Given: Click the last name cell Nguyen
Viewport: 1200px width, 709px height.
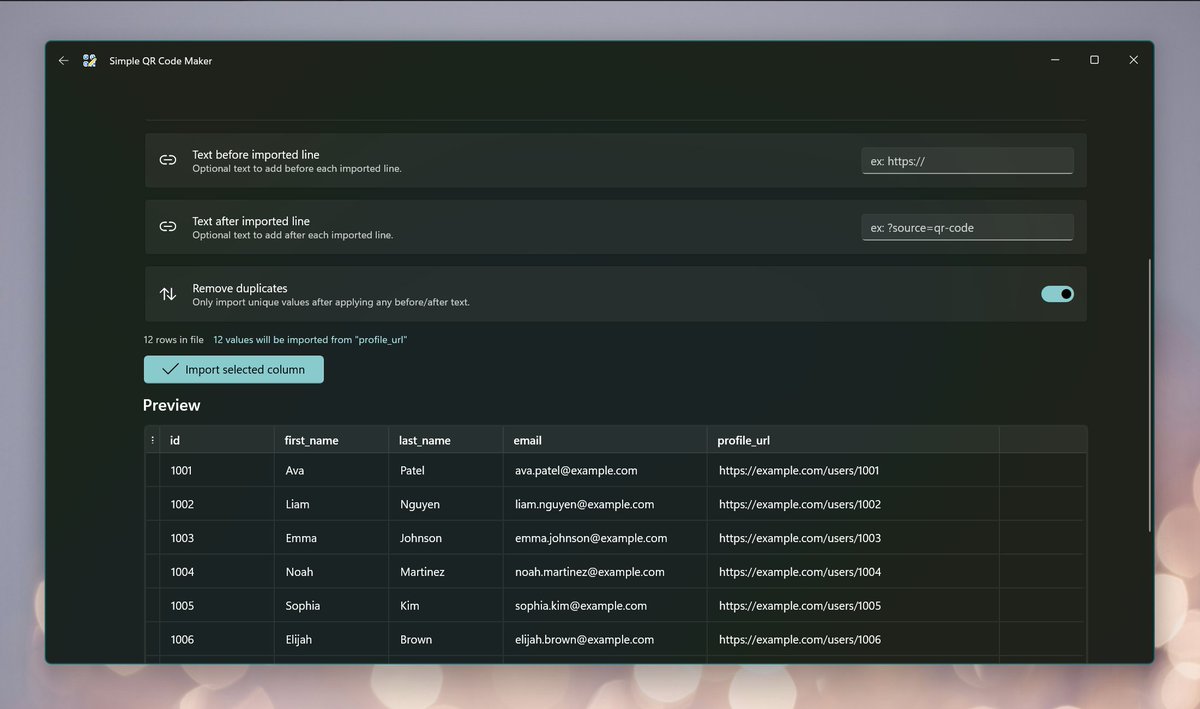Looking at the screenshot, I should 446,504.
